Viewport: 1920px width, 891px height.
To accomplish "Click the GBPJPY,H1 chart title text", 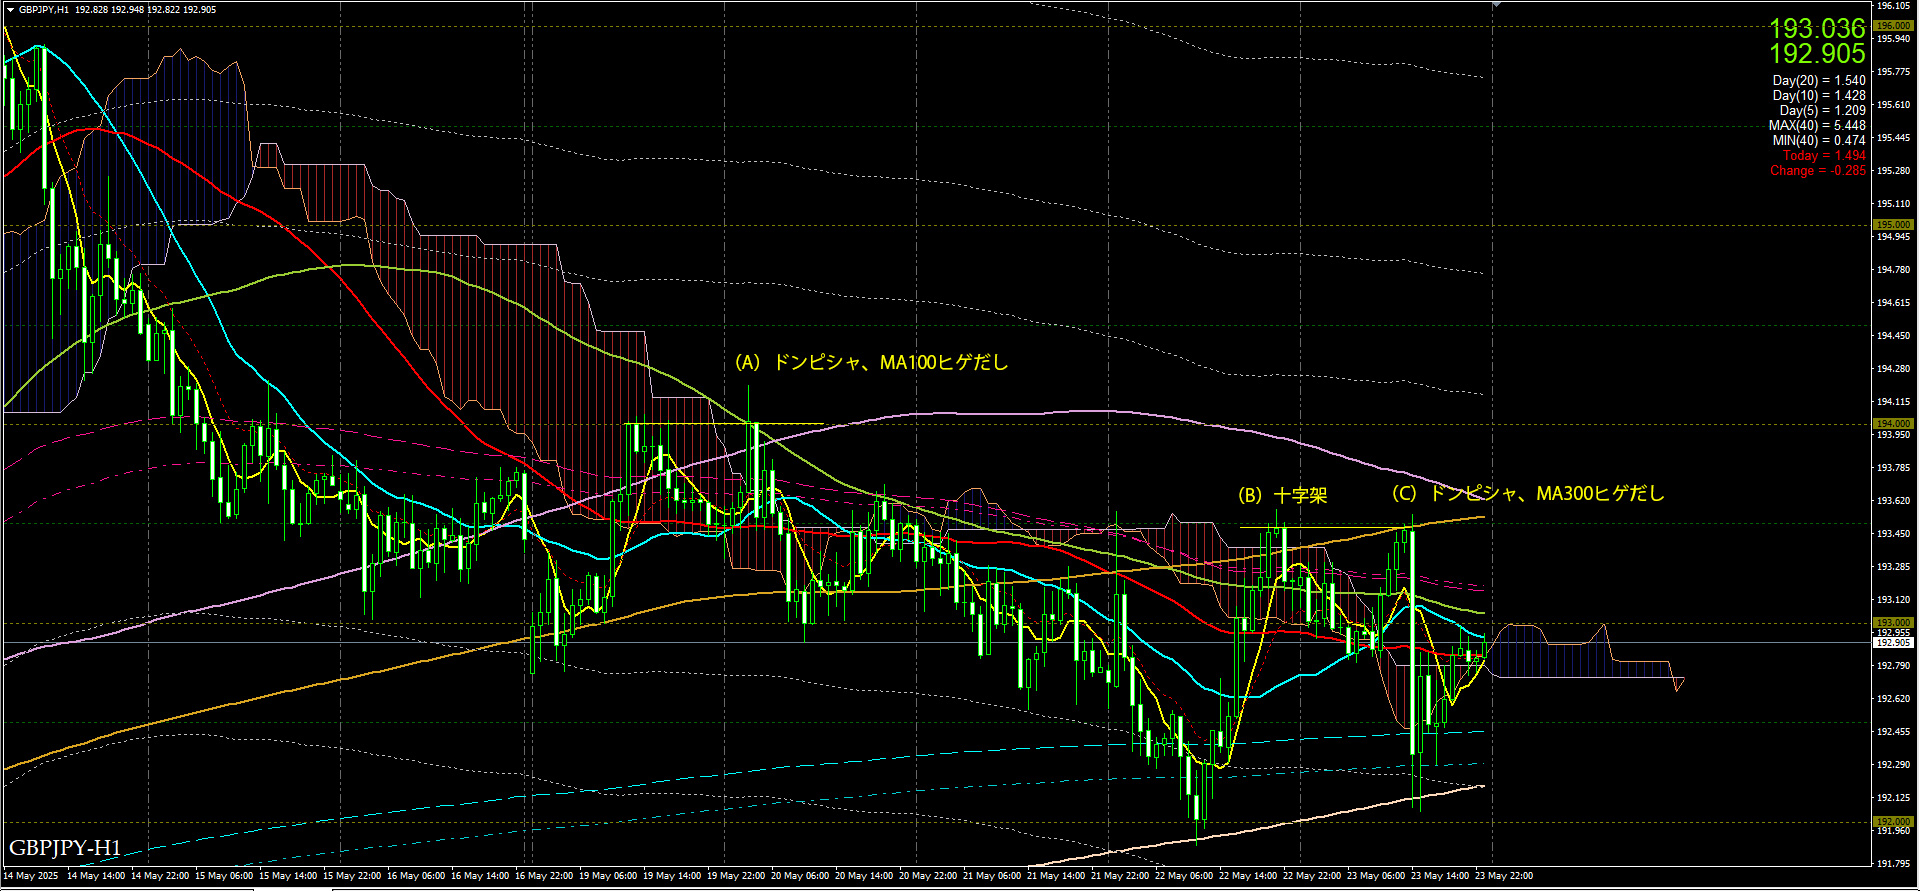I will pyautogui.click(x=44, y=9).
